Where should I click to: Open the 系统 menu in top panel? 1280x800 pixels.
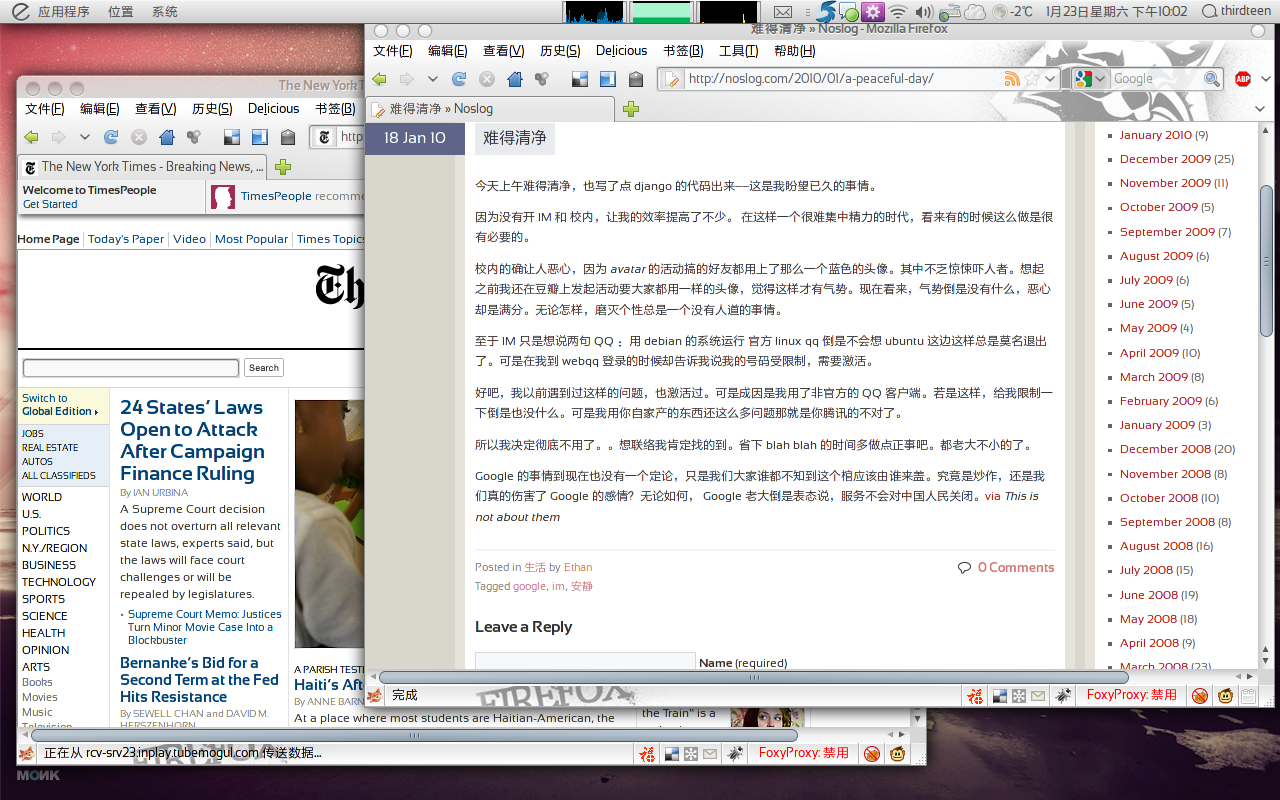[x=165, y=12]
